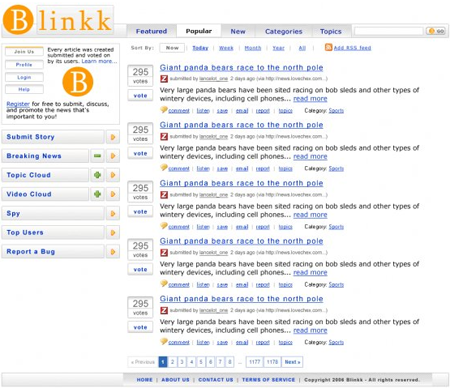Sort stories by Now

click(x=172, y=48)
